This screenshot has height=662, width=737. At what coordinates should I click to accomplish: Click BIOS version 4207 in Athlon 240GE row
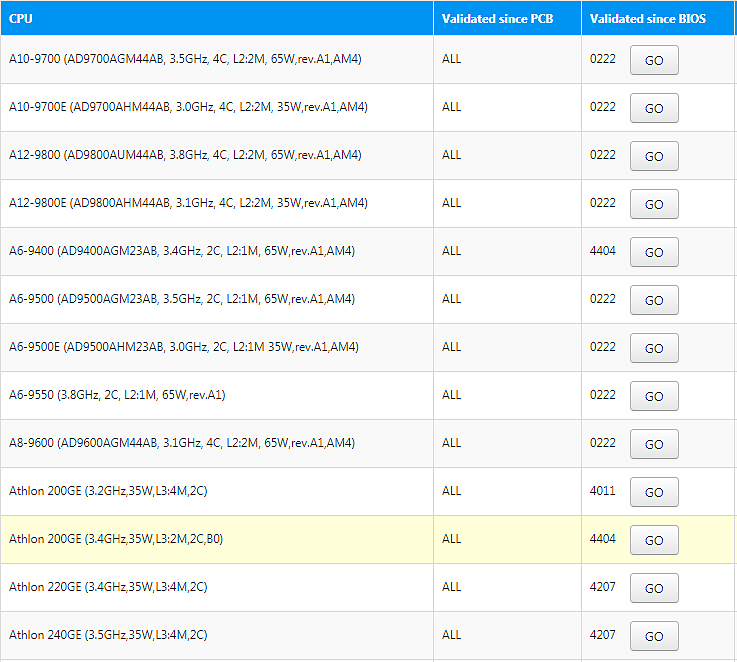pyautogui.click(x=603, y=634)
